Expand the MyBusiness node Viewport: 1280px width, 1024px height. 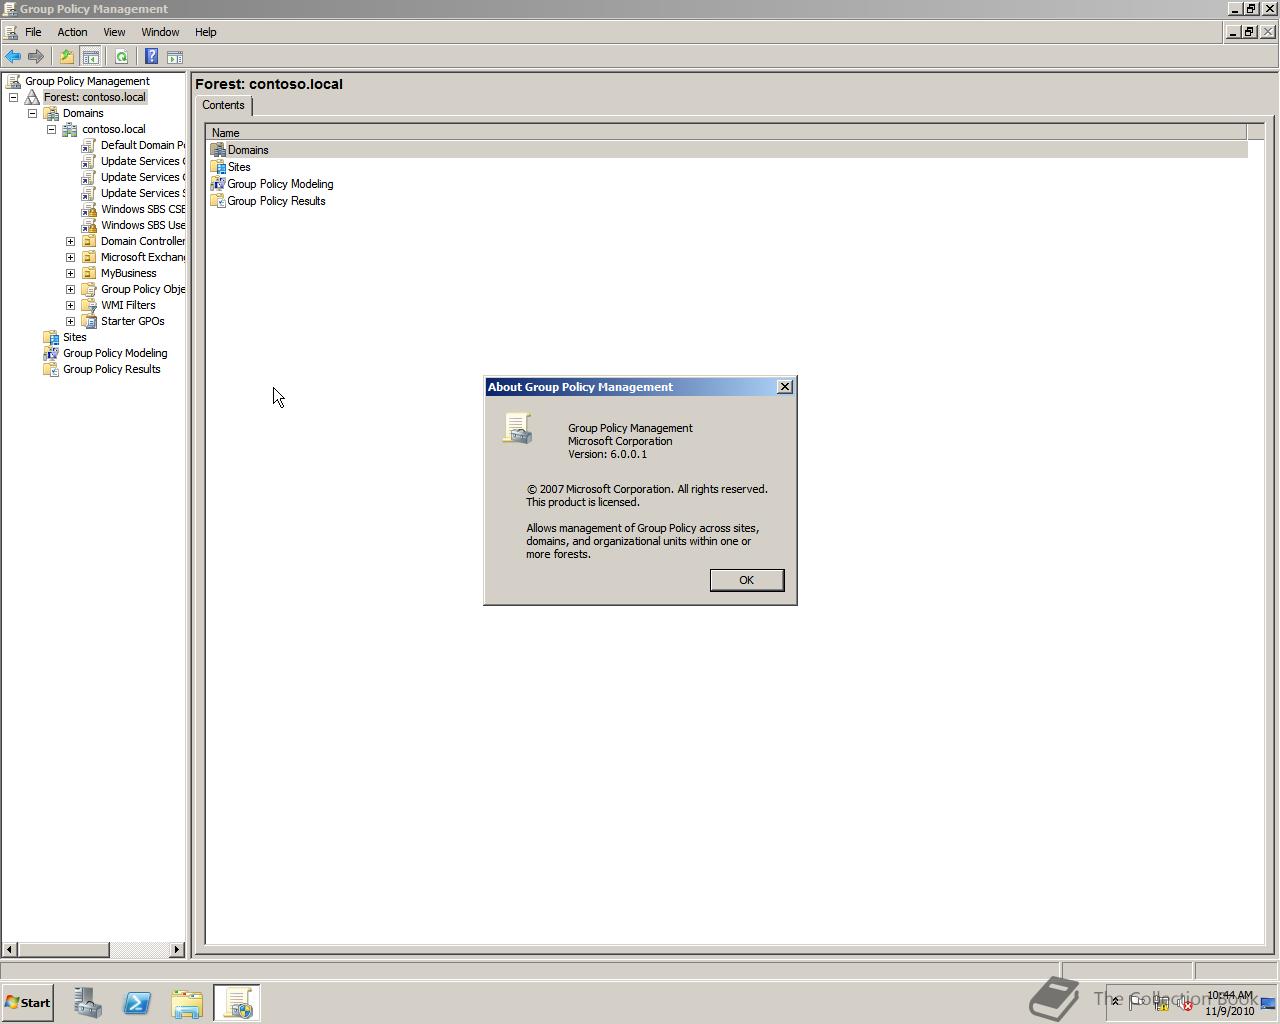71,273
